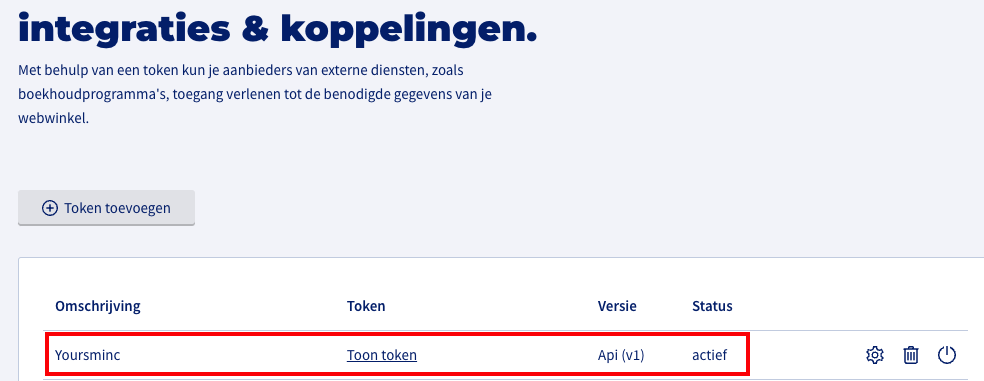Click the Api (v1) version value
This screenshot has height=381, width=984.
(621, 355)
